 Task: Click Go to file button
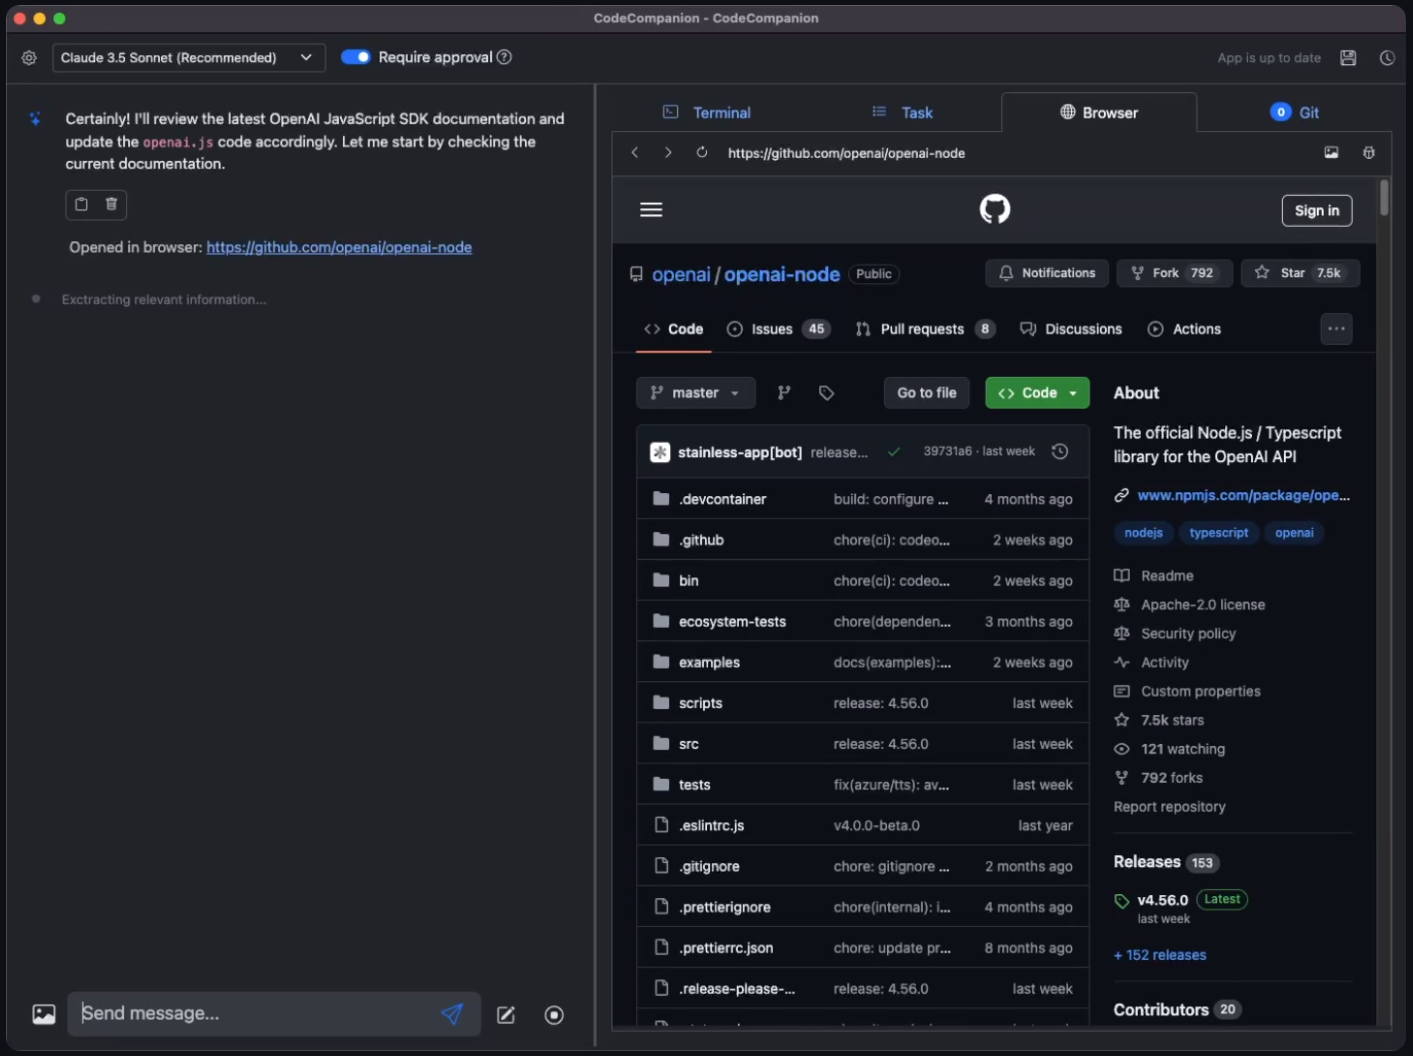pyautogui.click(x=927, y=393)
